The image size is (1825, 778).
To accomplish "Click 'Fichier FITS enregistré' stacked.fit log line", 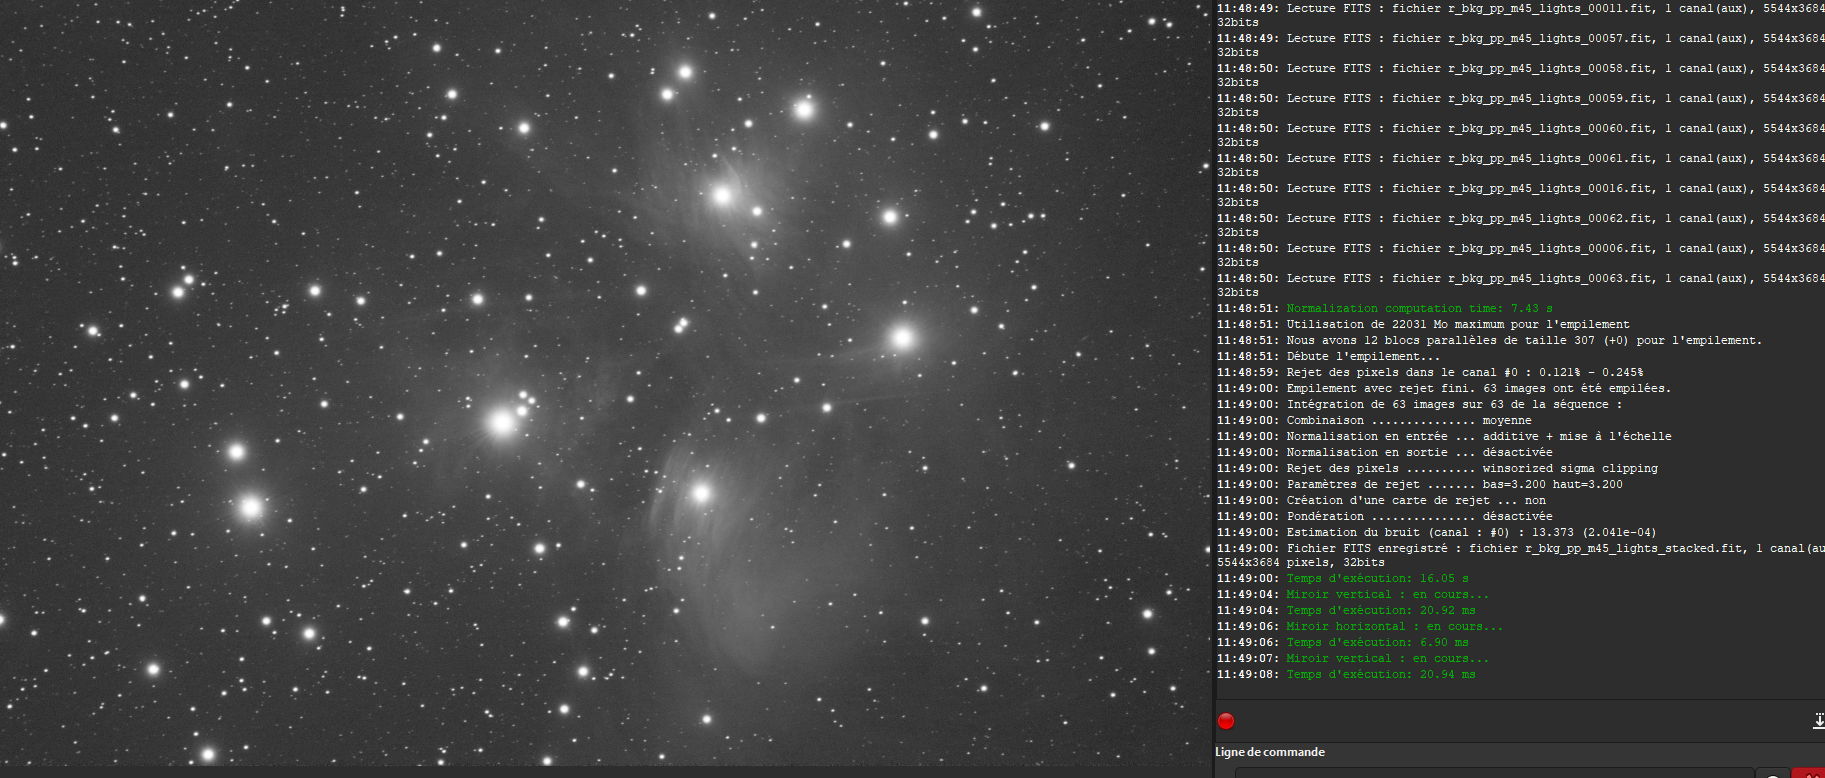I will (1521, 555).
